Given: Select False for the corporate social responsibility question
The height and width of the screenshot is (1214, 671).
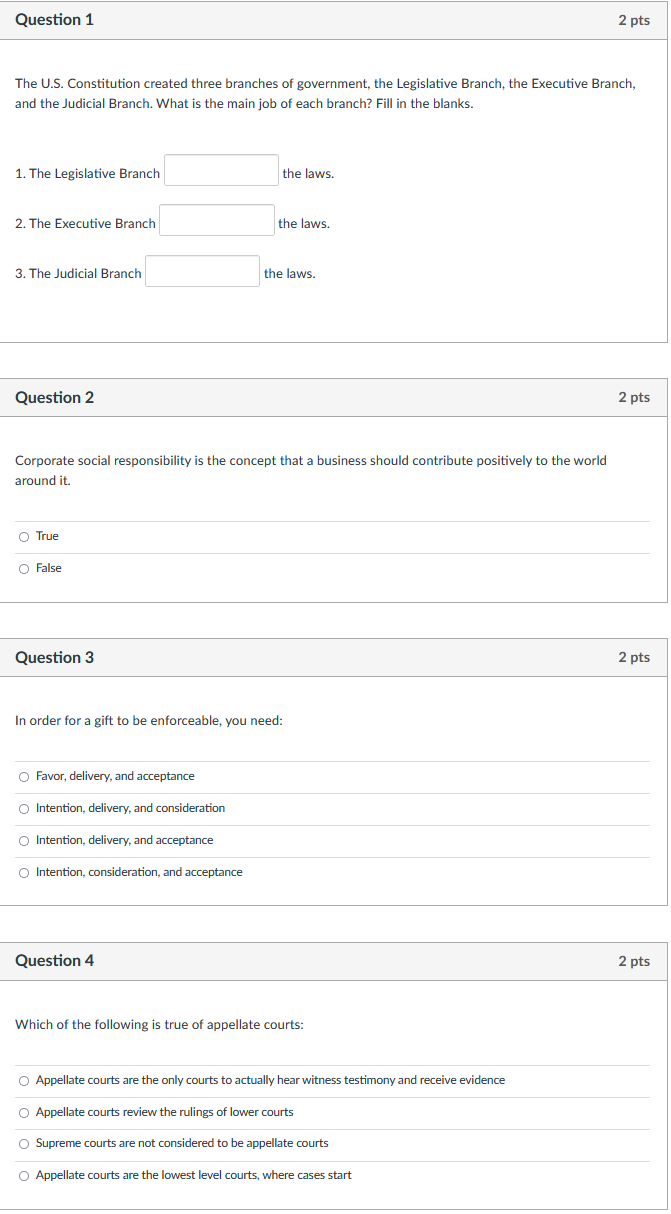Looking at the screenshot, I should 23,568.
